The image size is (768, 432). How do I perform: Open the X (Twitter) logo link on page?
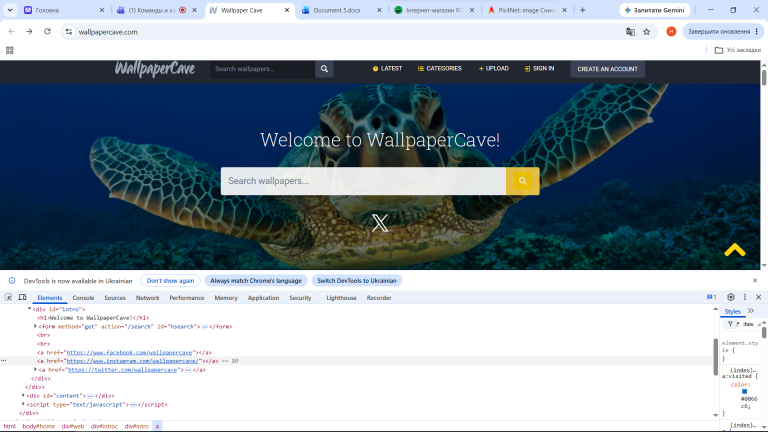tap(380, 223)
